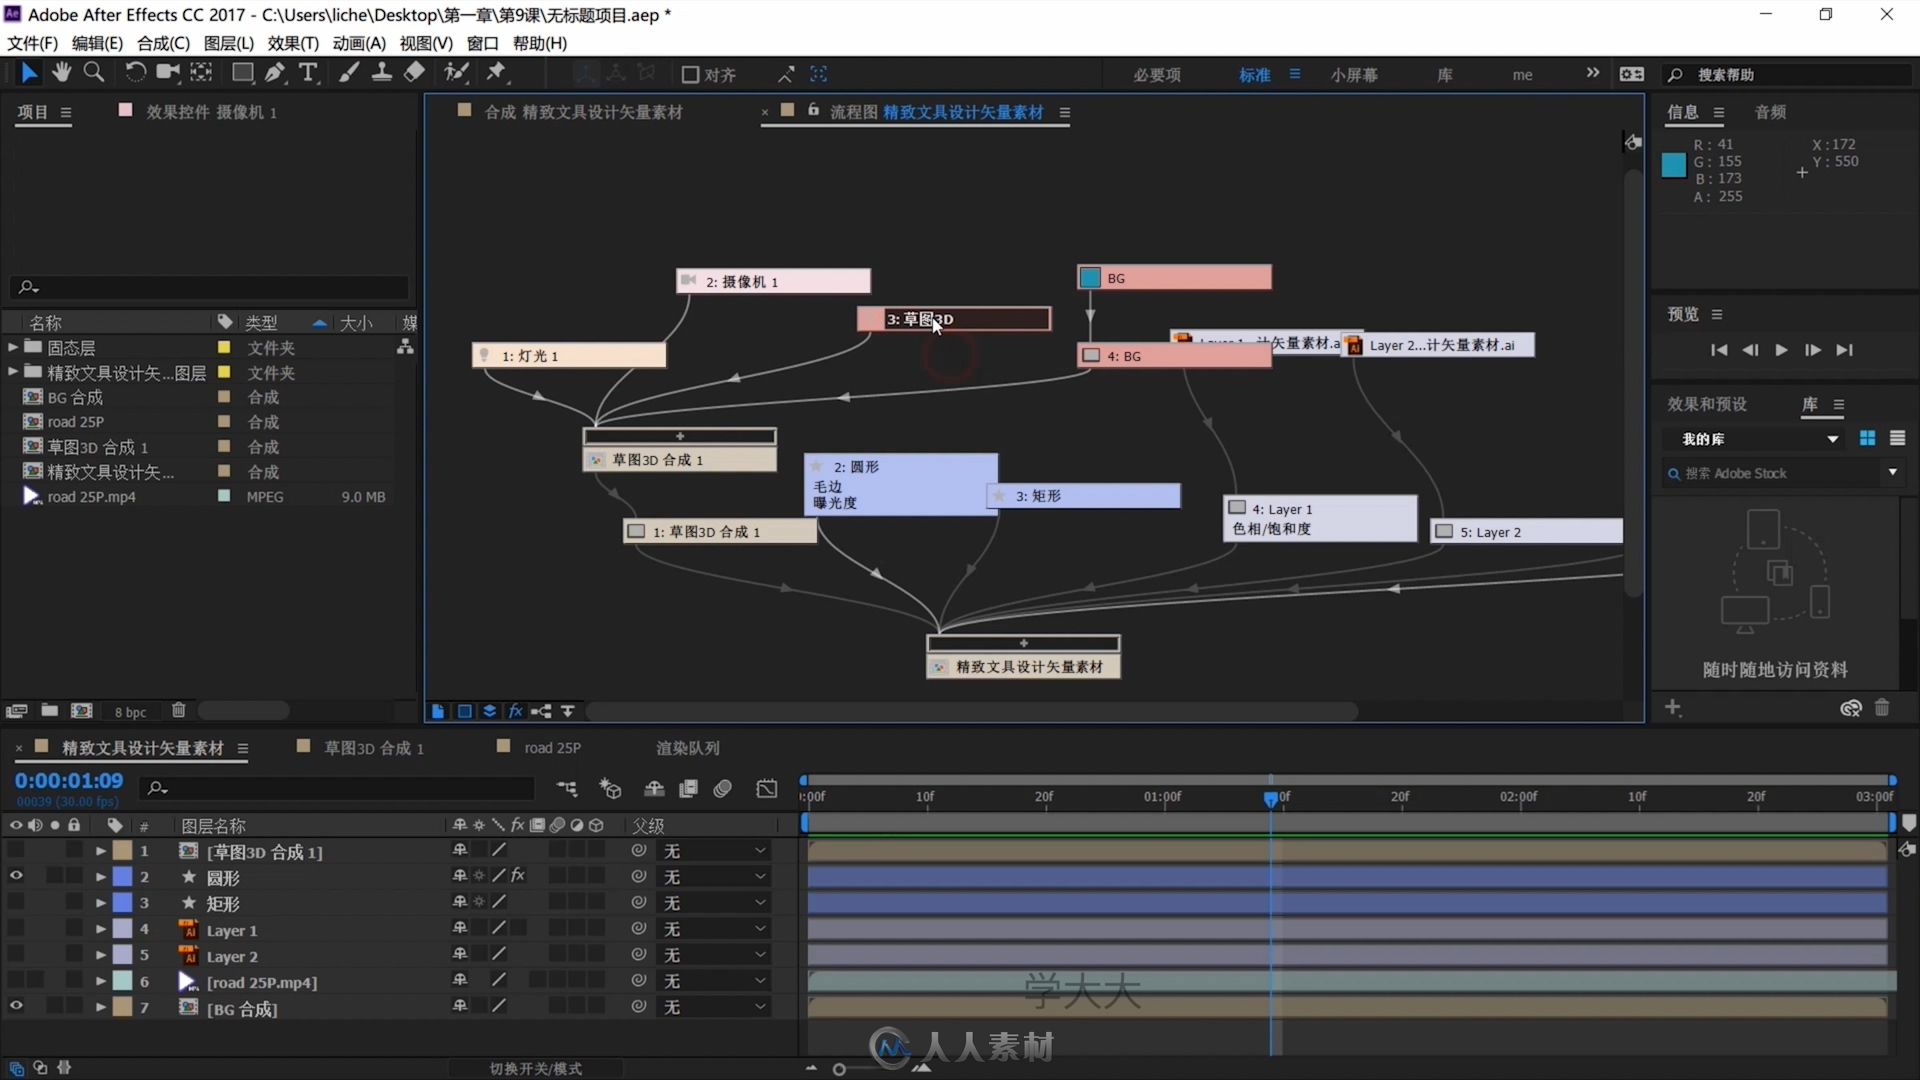Click the Creative Cloud sync icon in Libraries
Screen dimensions: 1920x1080
[1850, 708]
